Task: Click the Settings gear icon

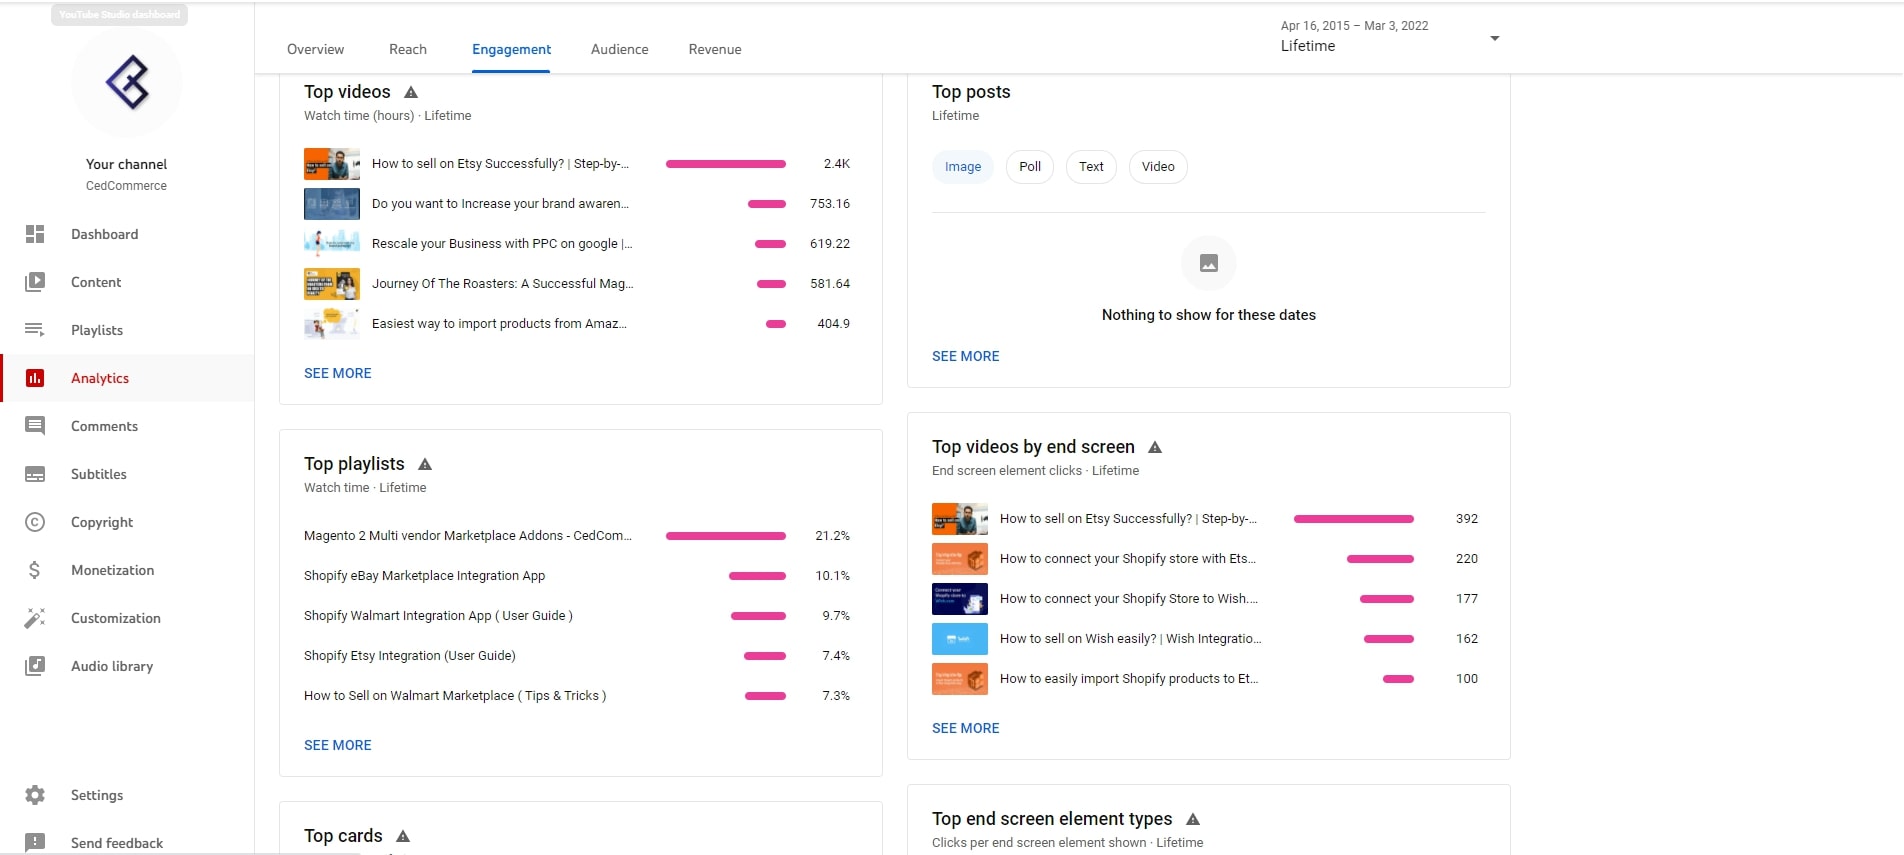Action: (x=35, y=795)
